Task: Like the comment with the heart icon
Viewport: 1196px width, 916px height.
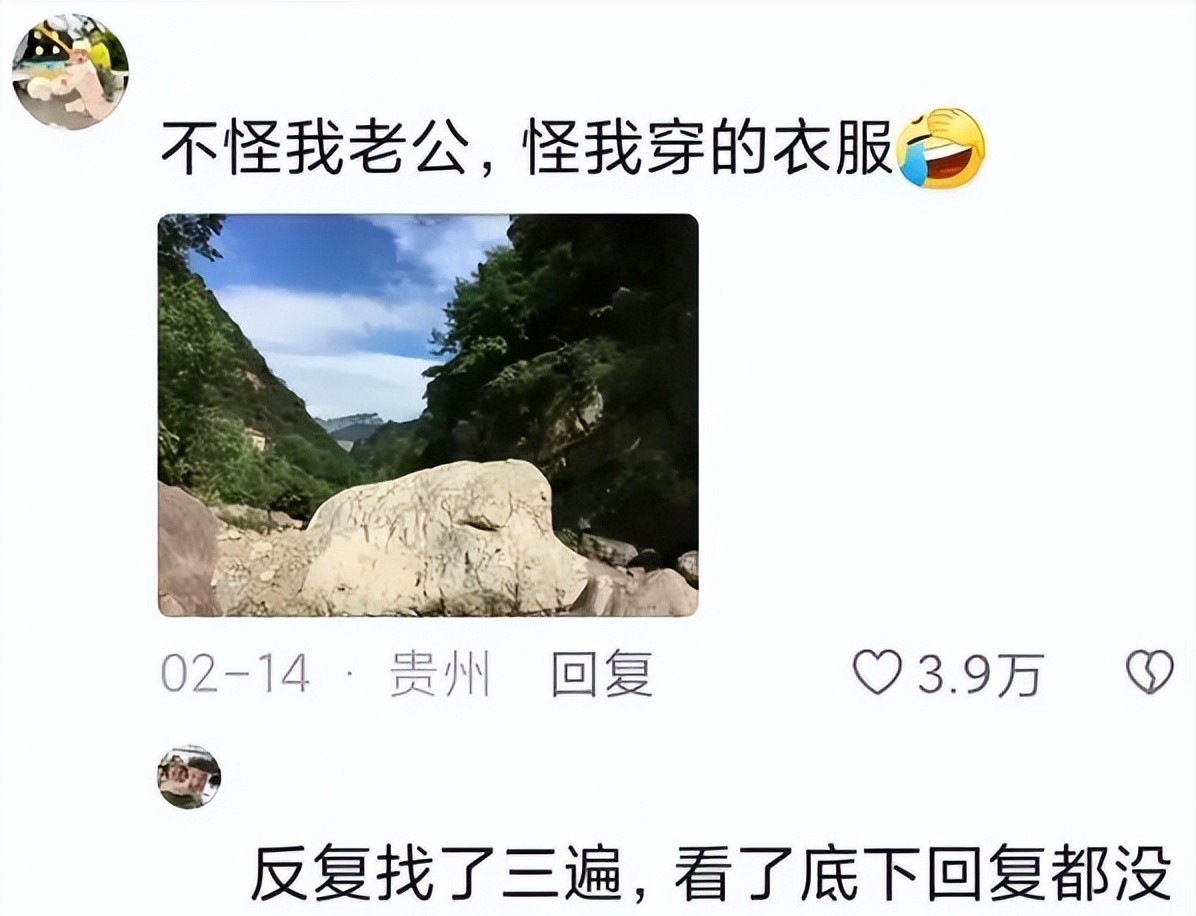Action: tap(877, 672)
